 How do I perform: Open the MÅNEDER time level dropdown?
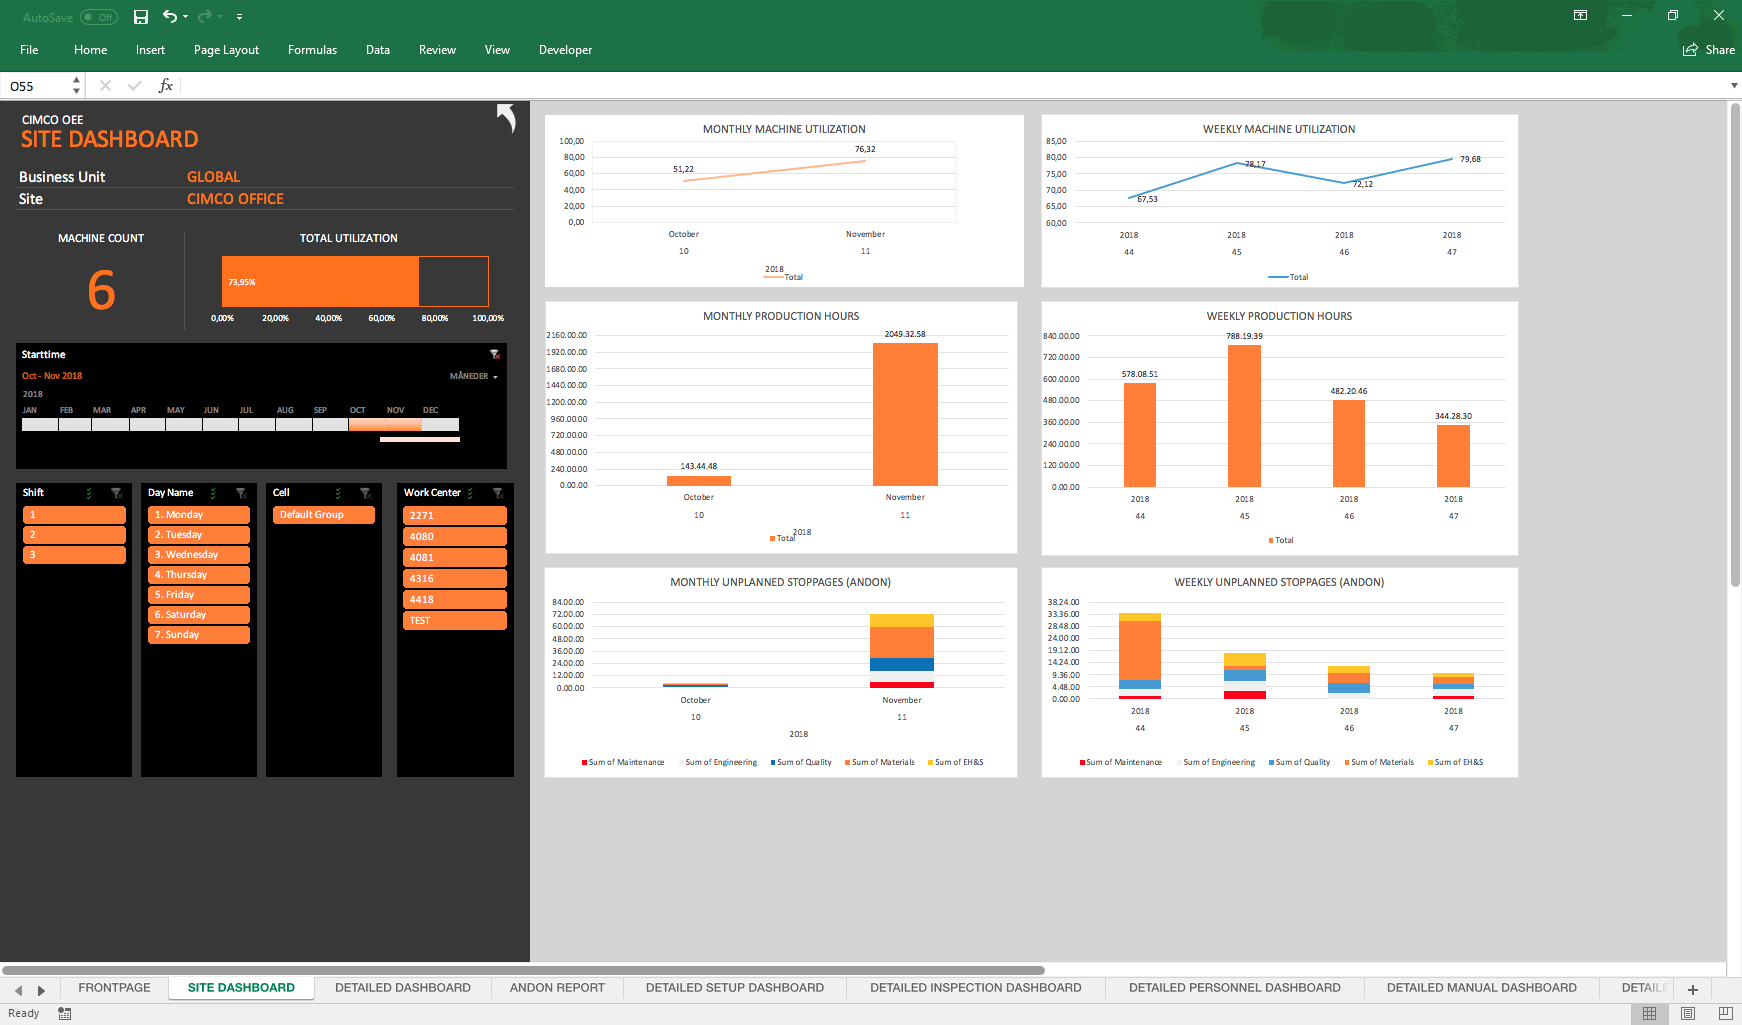click(473, 377)
